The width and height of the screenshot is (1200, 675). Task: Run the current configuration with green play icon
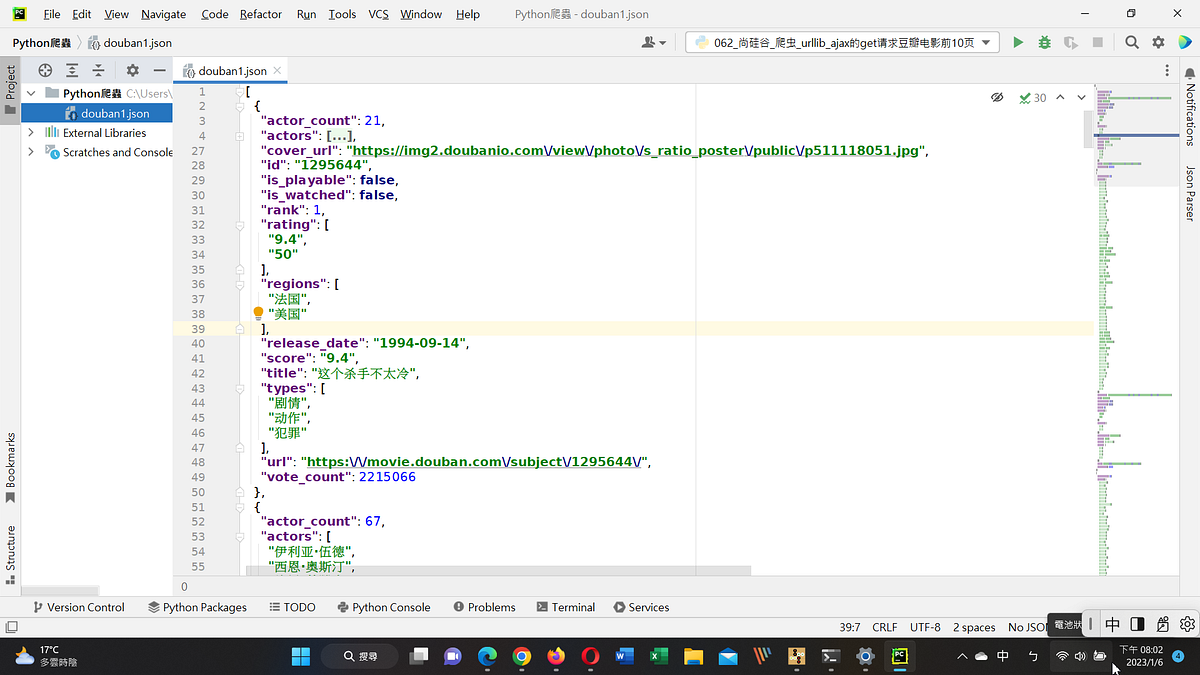click(x=1018, y=42)
